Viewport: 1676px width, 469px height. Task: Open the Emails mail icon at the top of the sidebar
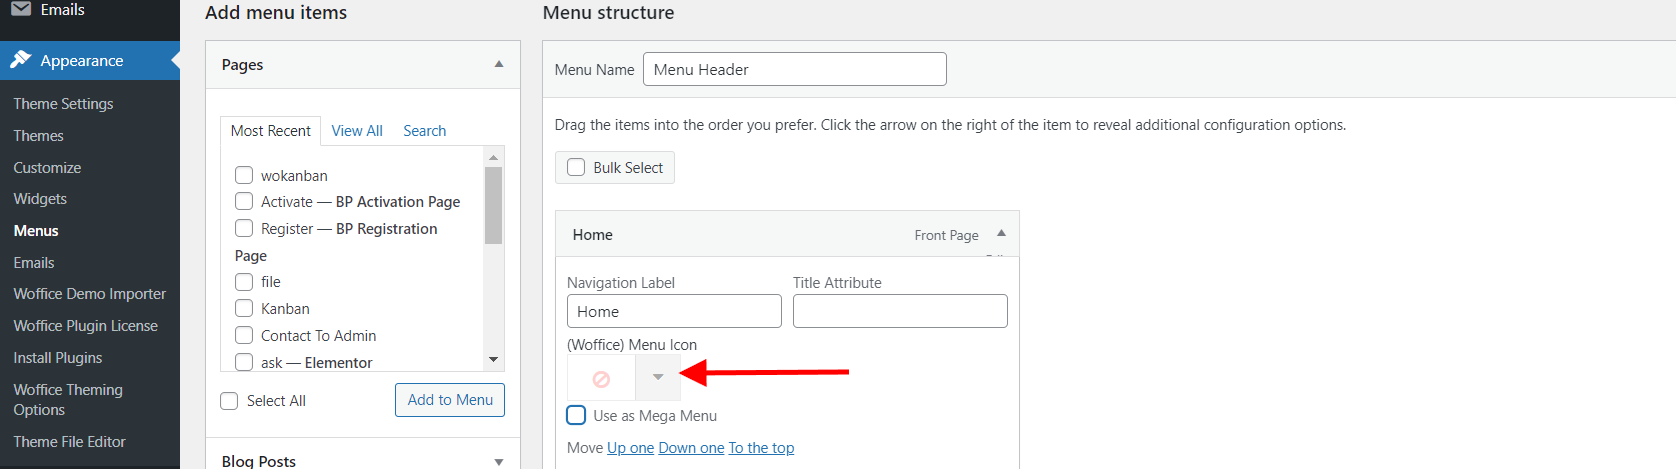pos(20,9)
